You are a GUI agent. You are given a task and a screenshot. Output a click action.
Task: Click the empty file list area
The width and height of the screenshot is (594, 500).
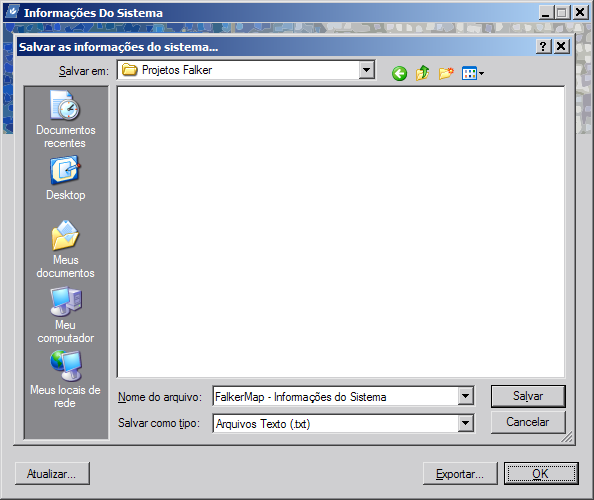point(341,232)
